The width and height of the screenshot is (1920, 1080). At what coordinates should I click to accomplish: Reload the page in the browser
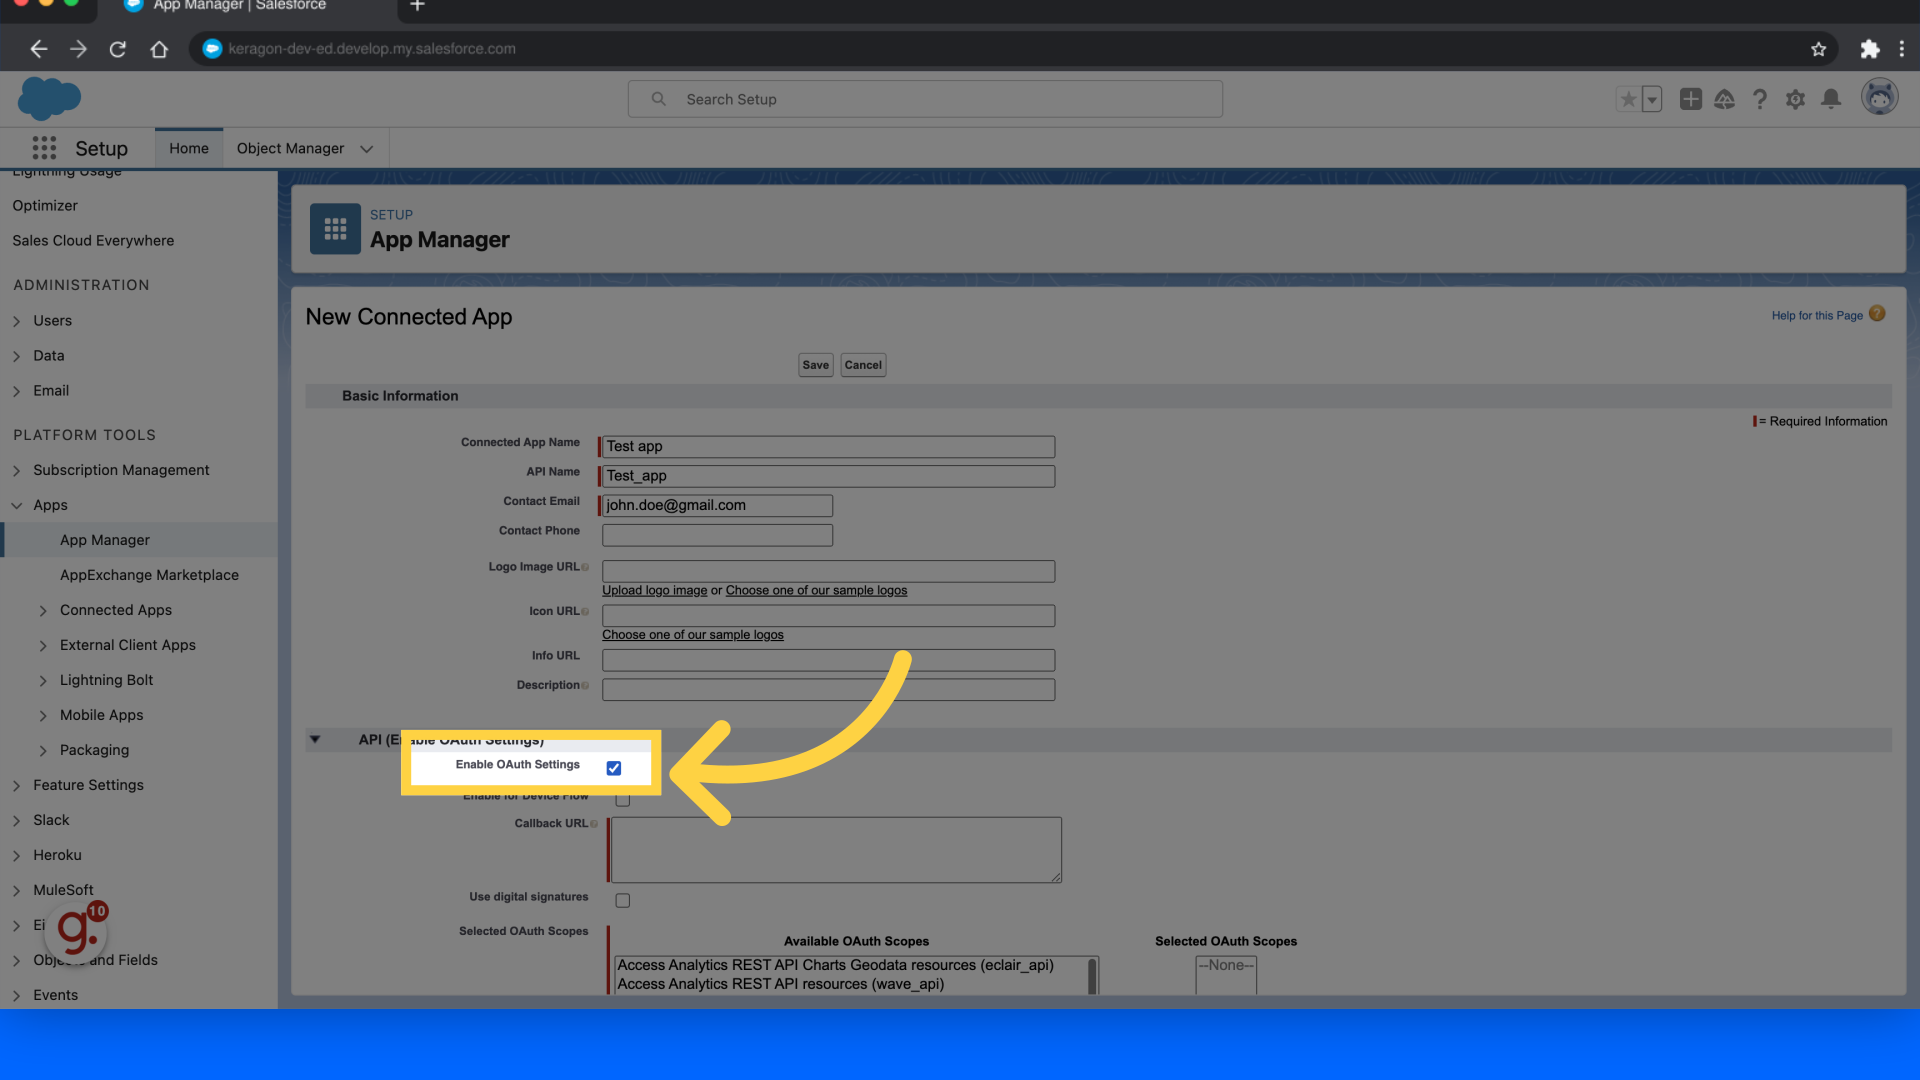click(118, 48)
